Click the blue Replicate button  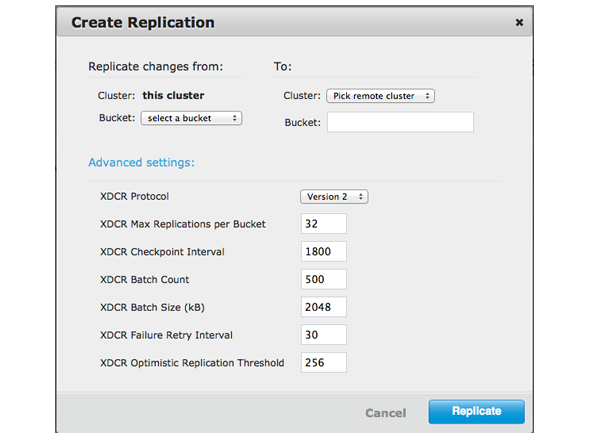tap(476, 412)
